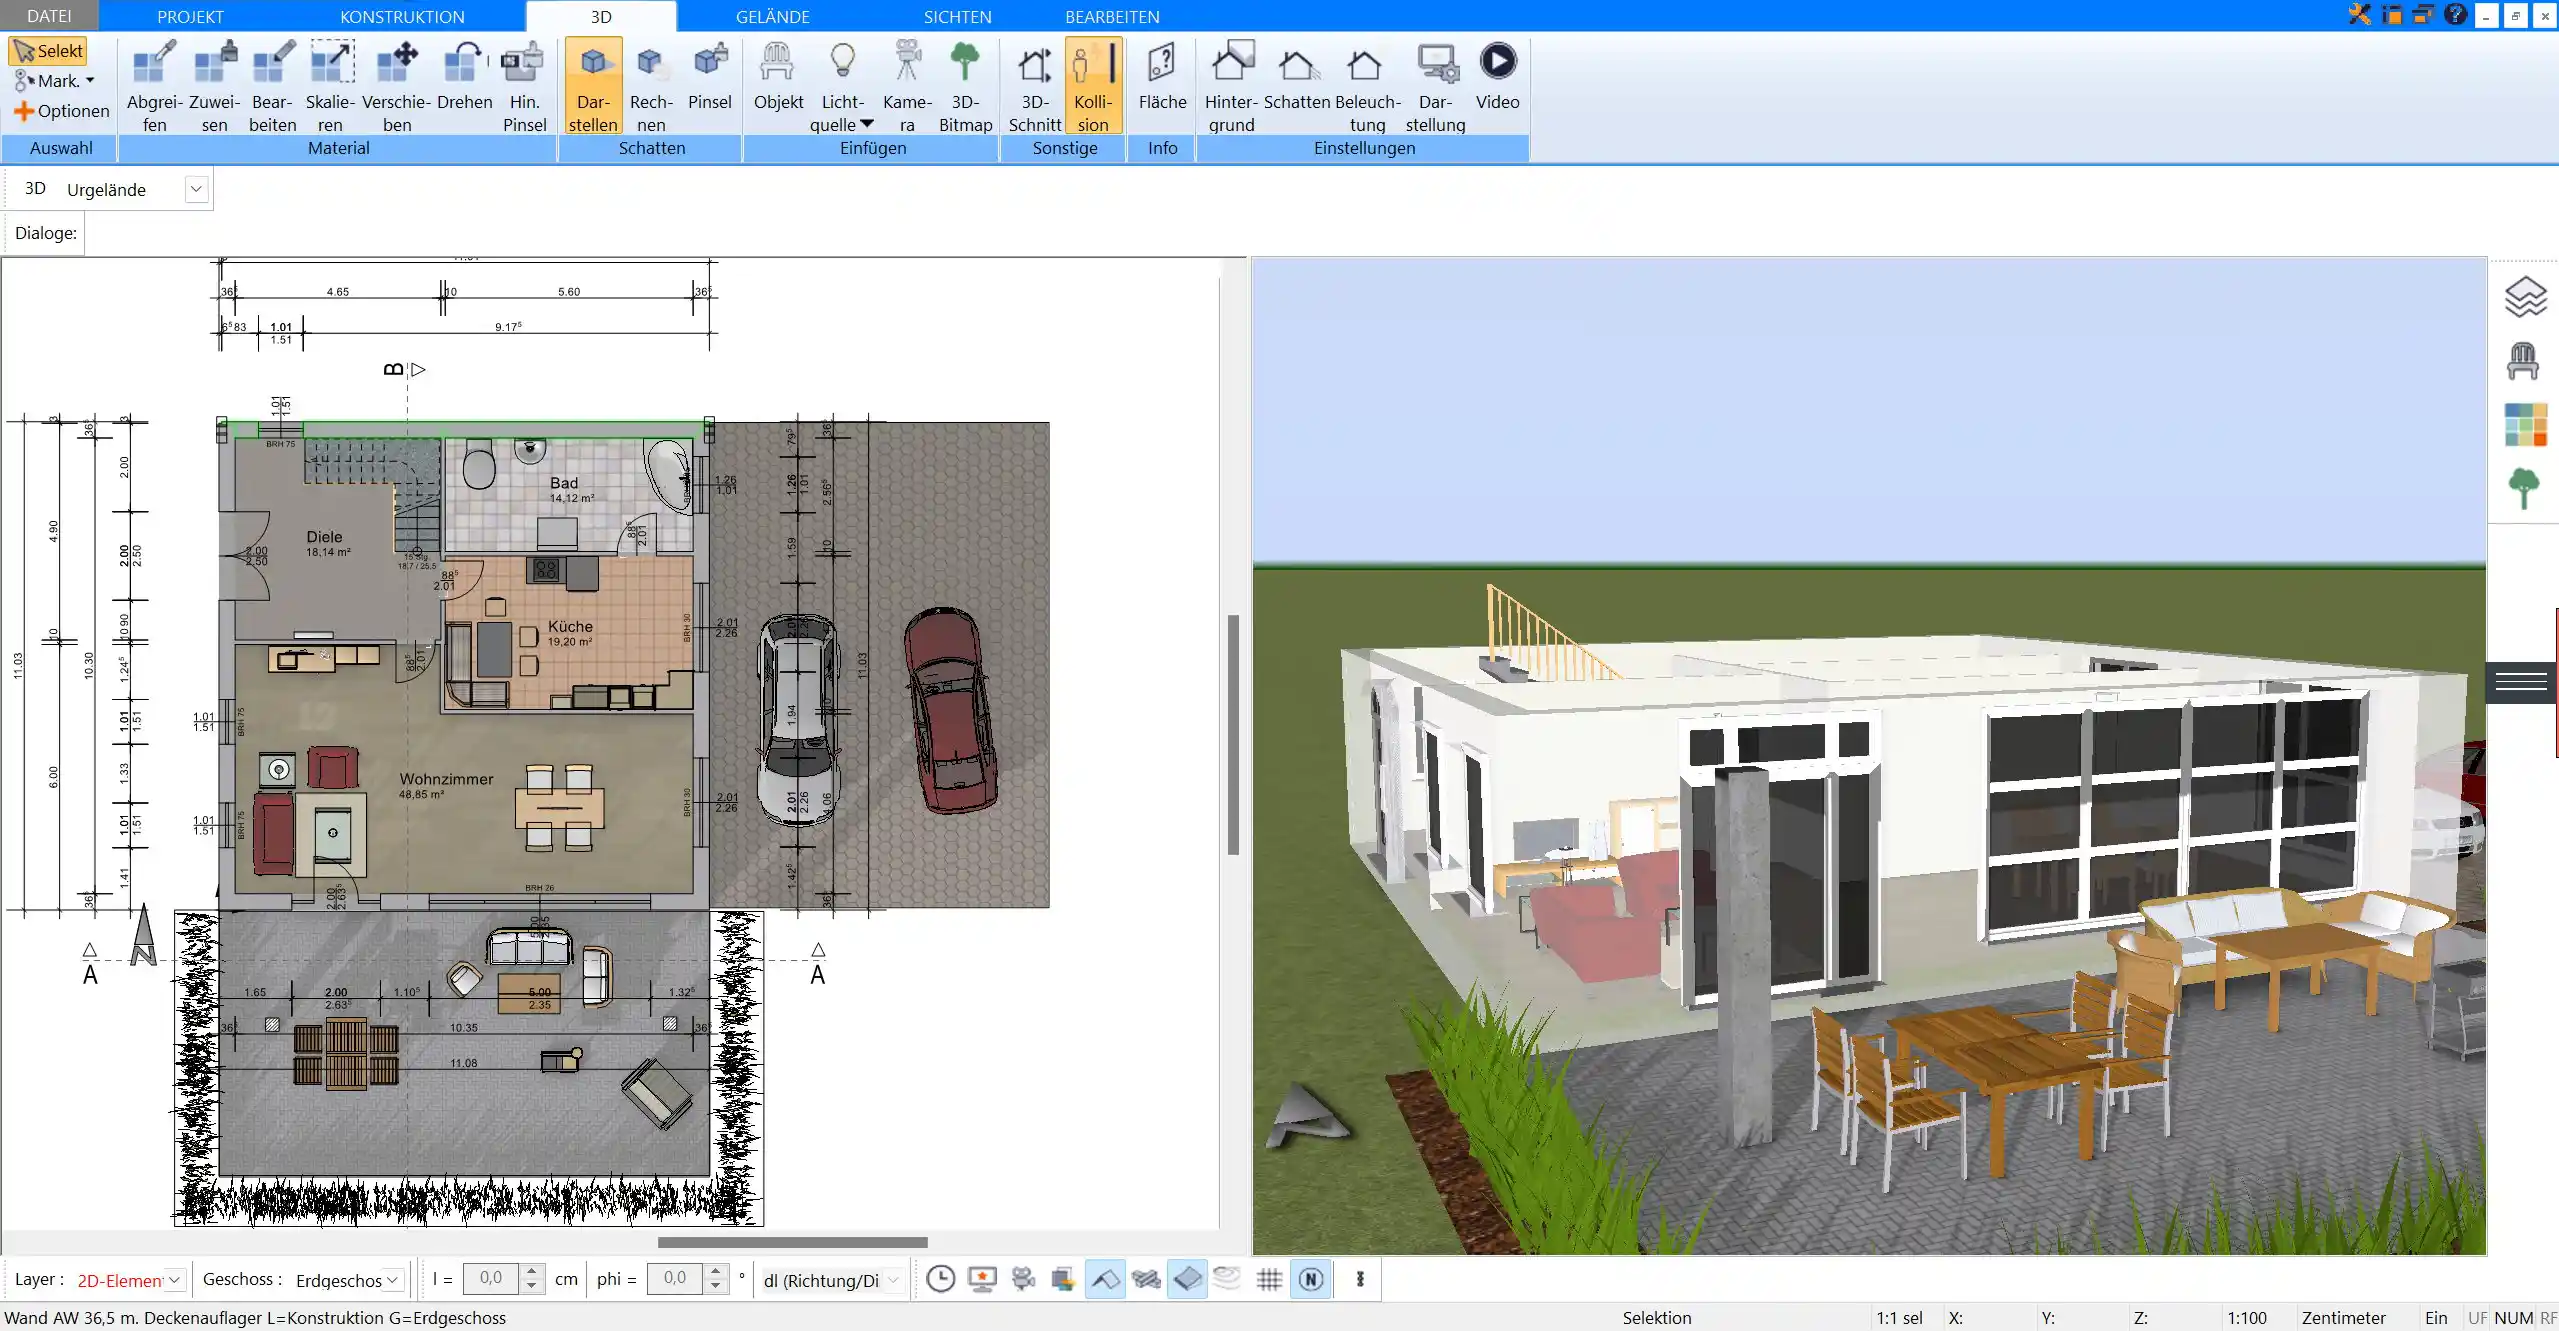This screenshot has width=2559, height=1331.
Task: Insert a Kamera
Action: click(x=907, y=86)
